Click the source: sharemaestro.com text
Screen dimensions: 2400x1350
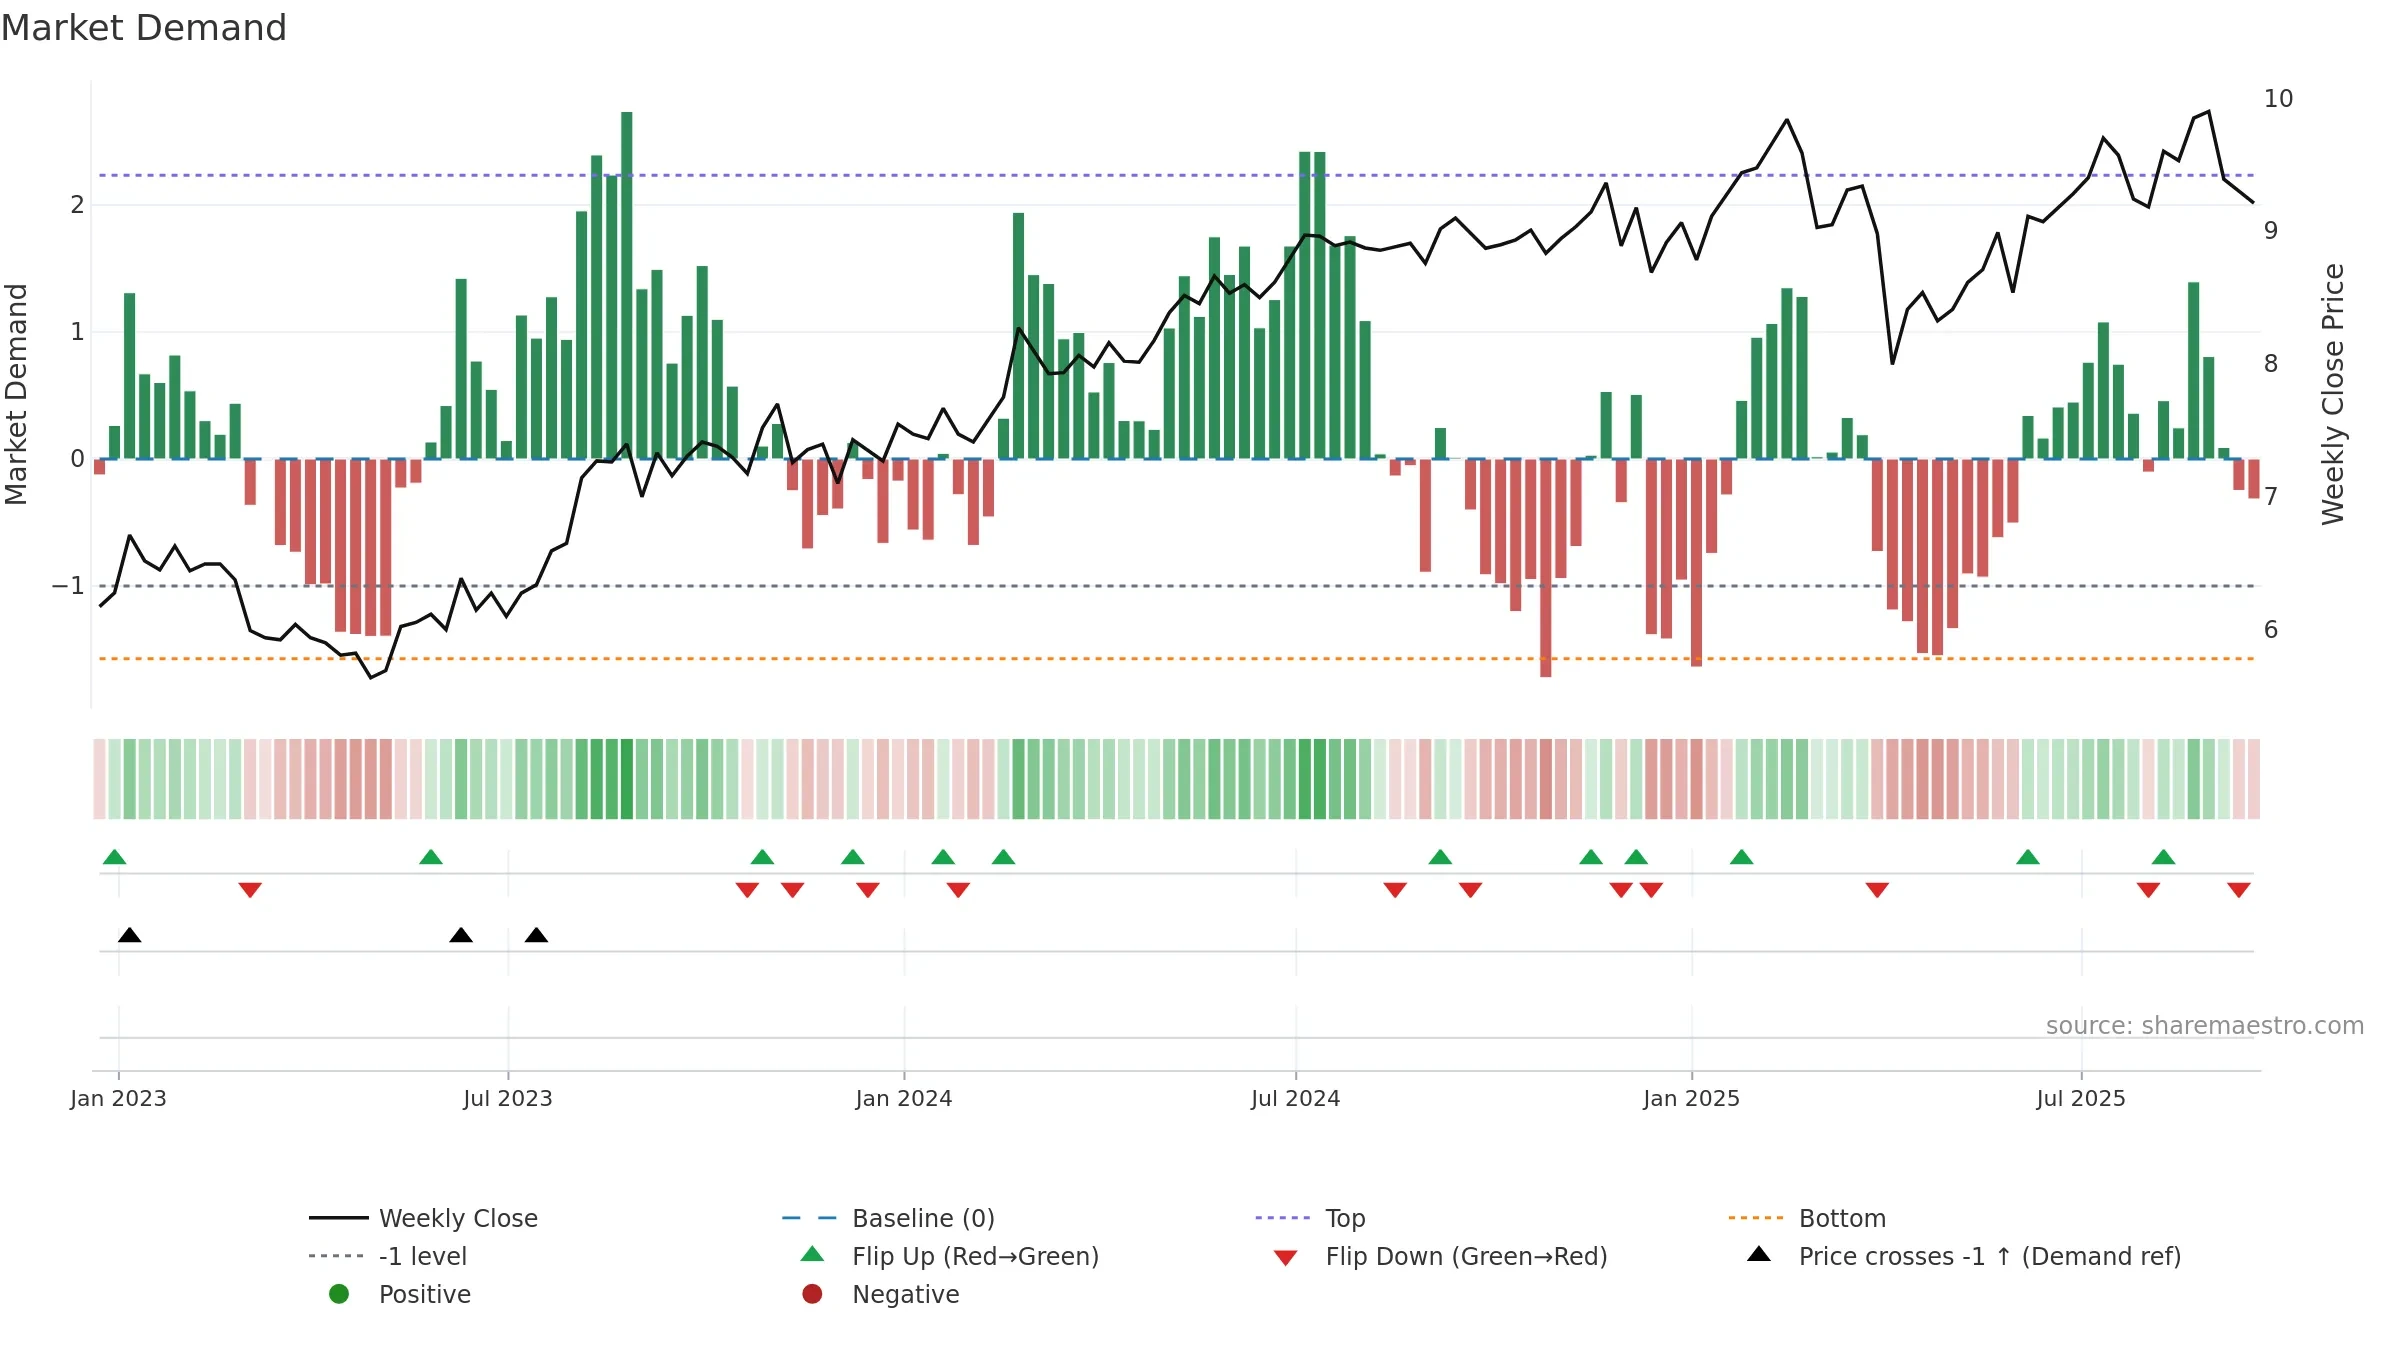(2205, 1026)
